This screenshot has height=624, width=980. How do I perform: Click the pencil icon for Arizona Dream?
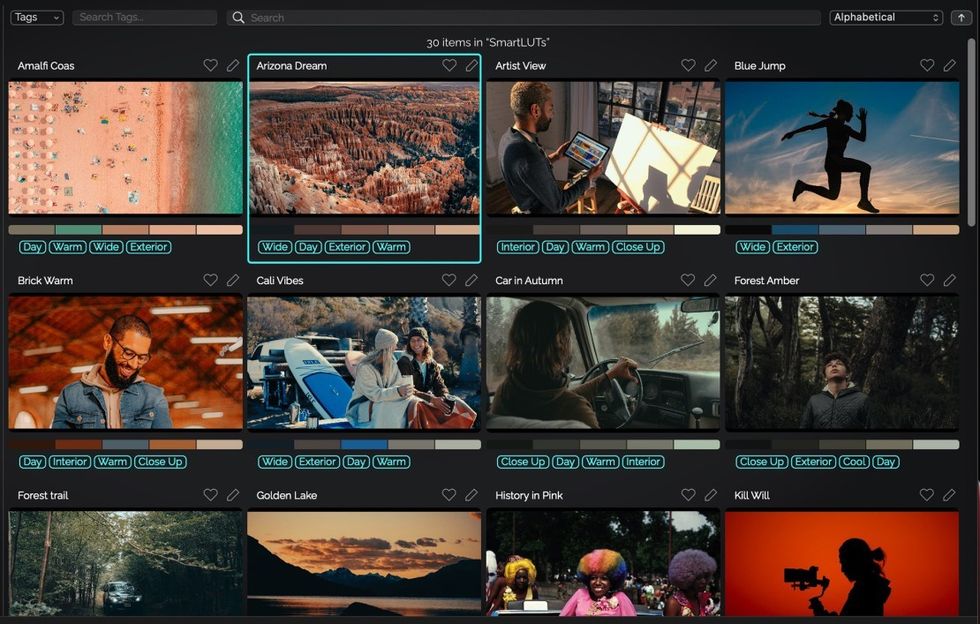(471, 65)
